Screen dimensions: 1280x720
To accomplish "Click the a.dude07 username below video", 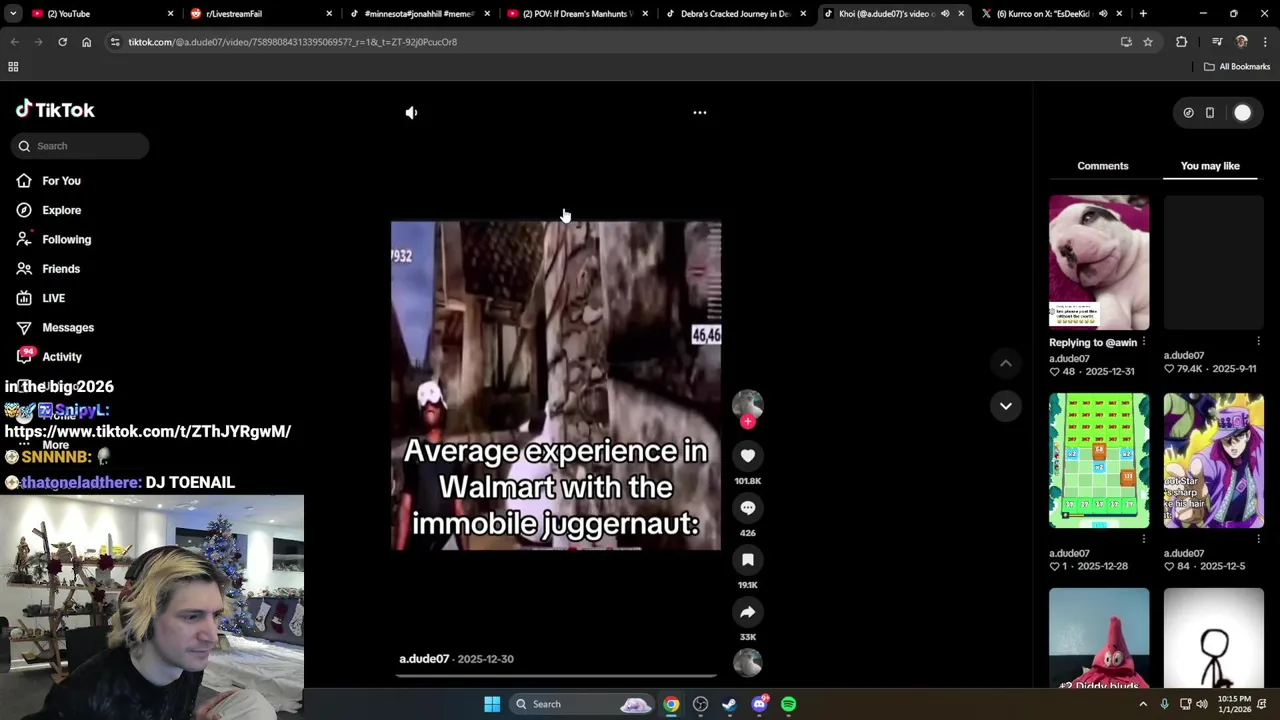I will (424, 659).
